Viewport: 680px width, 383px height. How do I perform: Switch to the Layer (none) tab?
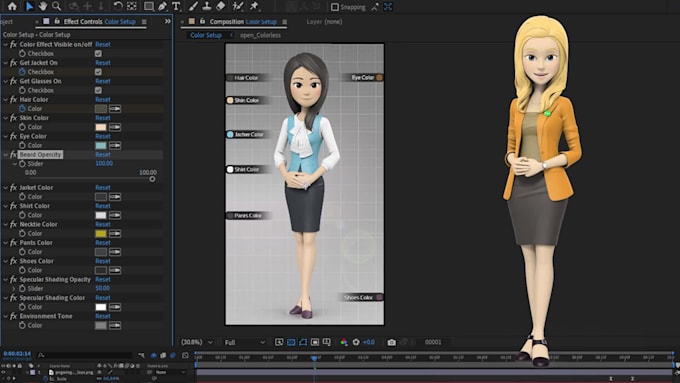pyautogui.click(x=324, y=21)
